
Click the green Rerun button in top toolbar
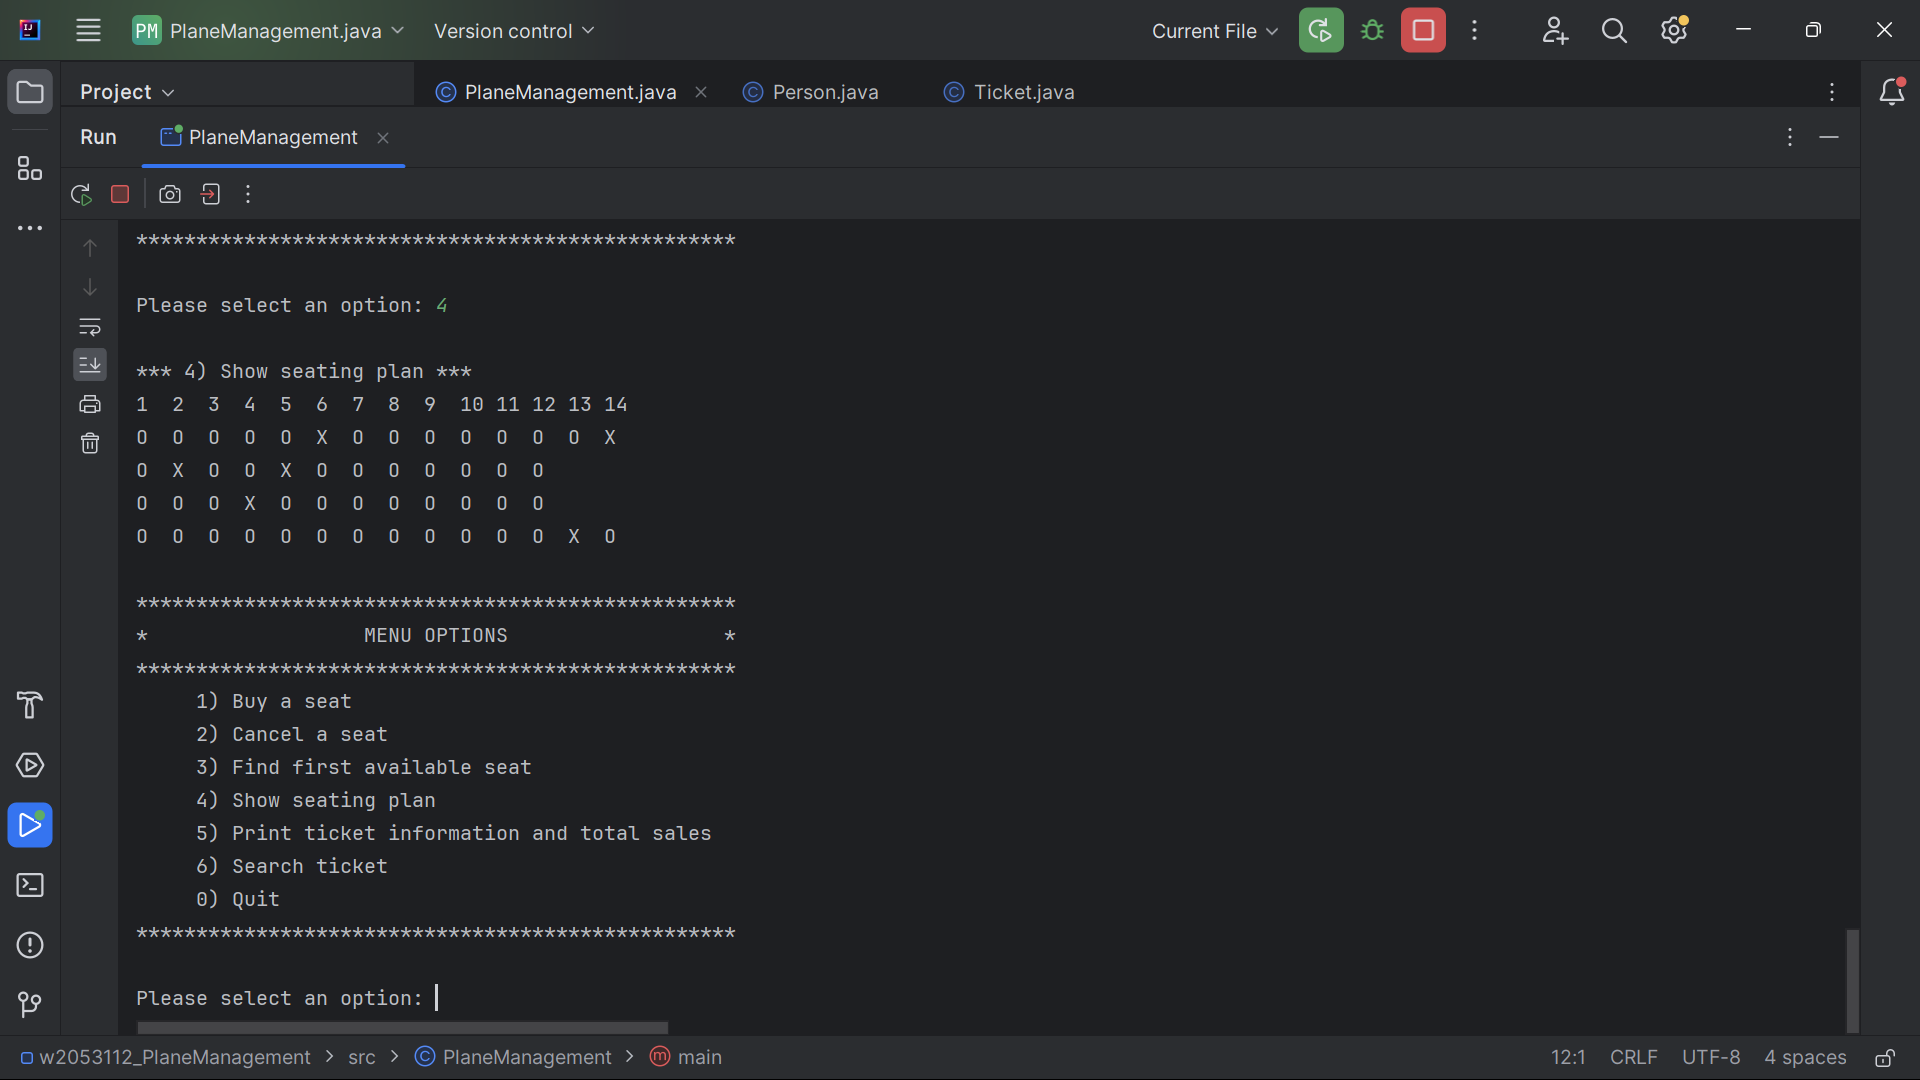tap(1320, 30)
